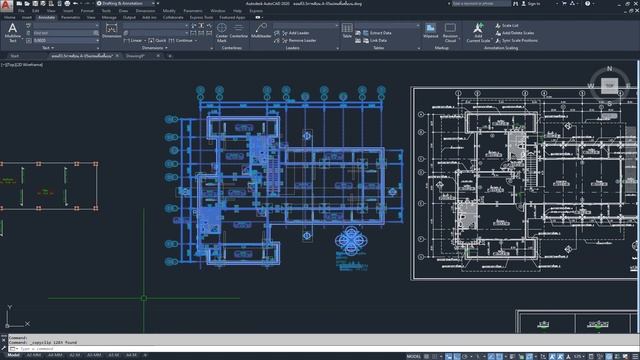Toggle grid display in status bar
Viewport: 640px width, 360px height.
pos(427,356)
